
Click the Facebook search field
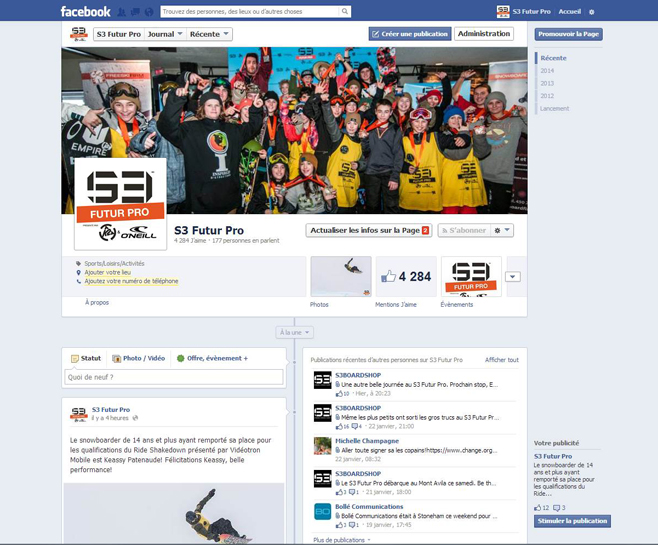pyautogui.click(x=250, y=11)
